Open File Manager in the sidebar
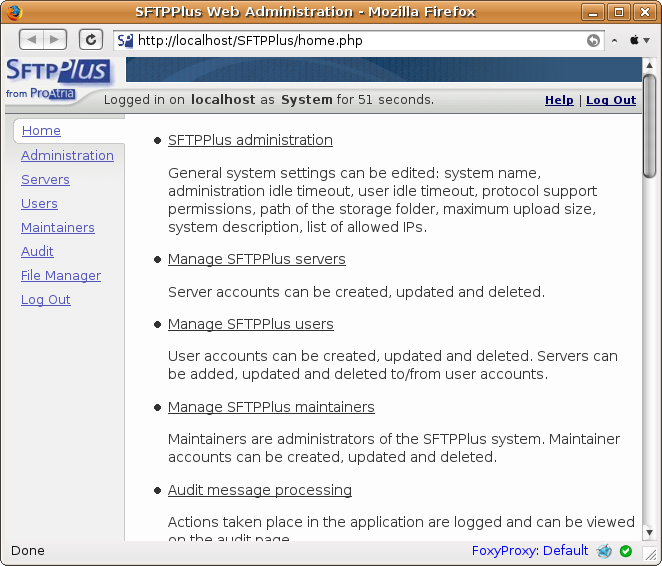This screenshot has width=662, height=566. pyautogui.click(x=61, y=276)
